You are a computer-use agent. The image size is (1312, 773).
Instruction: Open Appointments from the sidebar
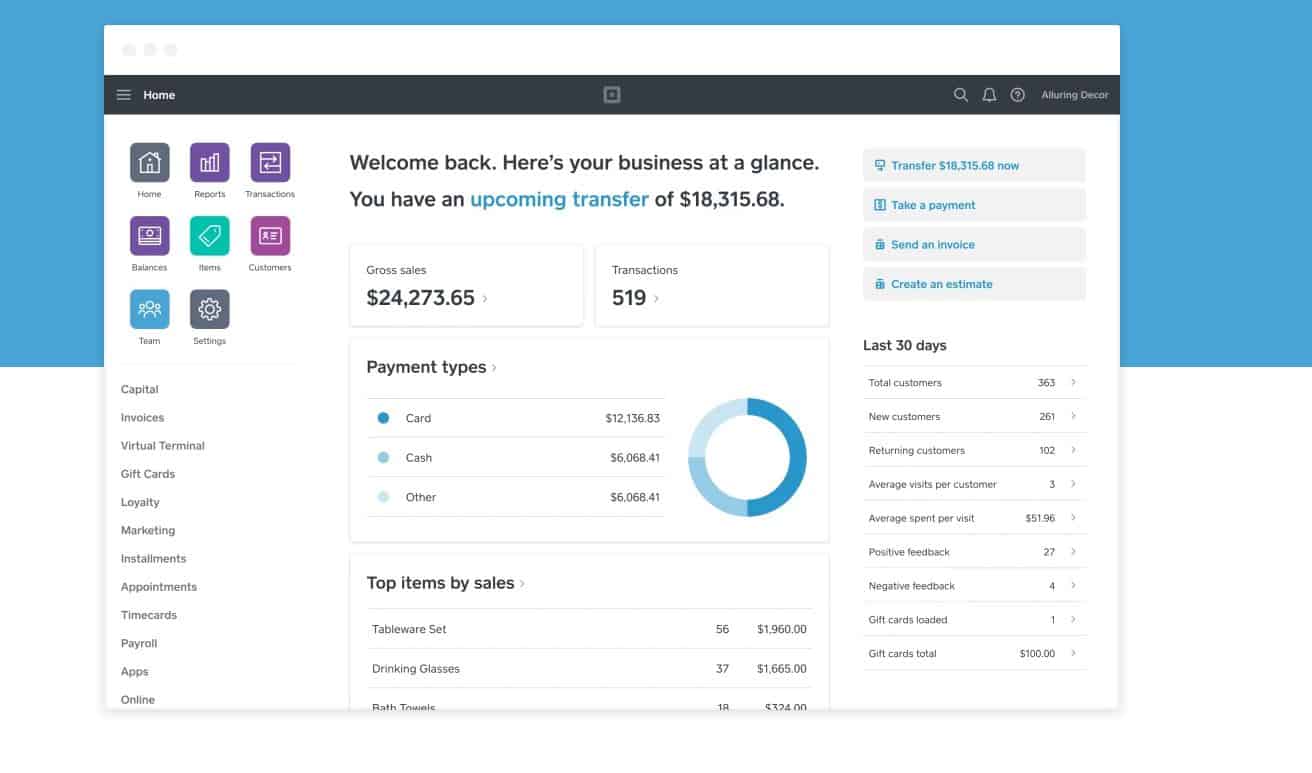pos(158,587)
